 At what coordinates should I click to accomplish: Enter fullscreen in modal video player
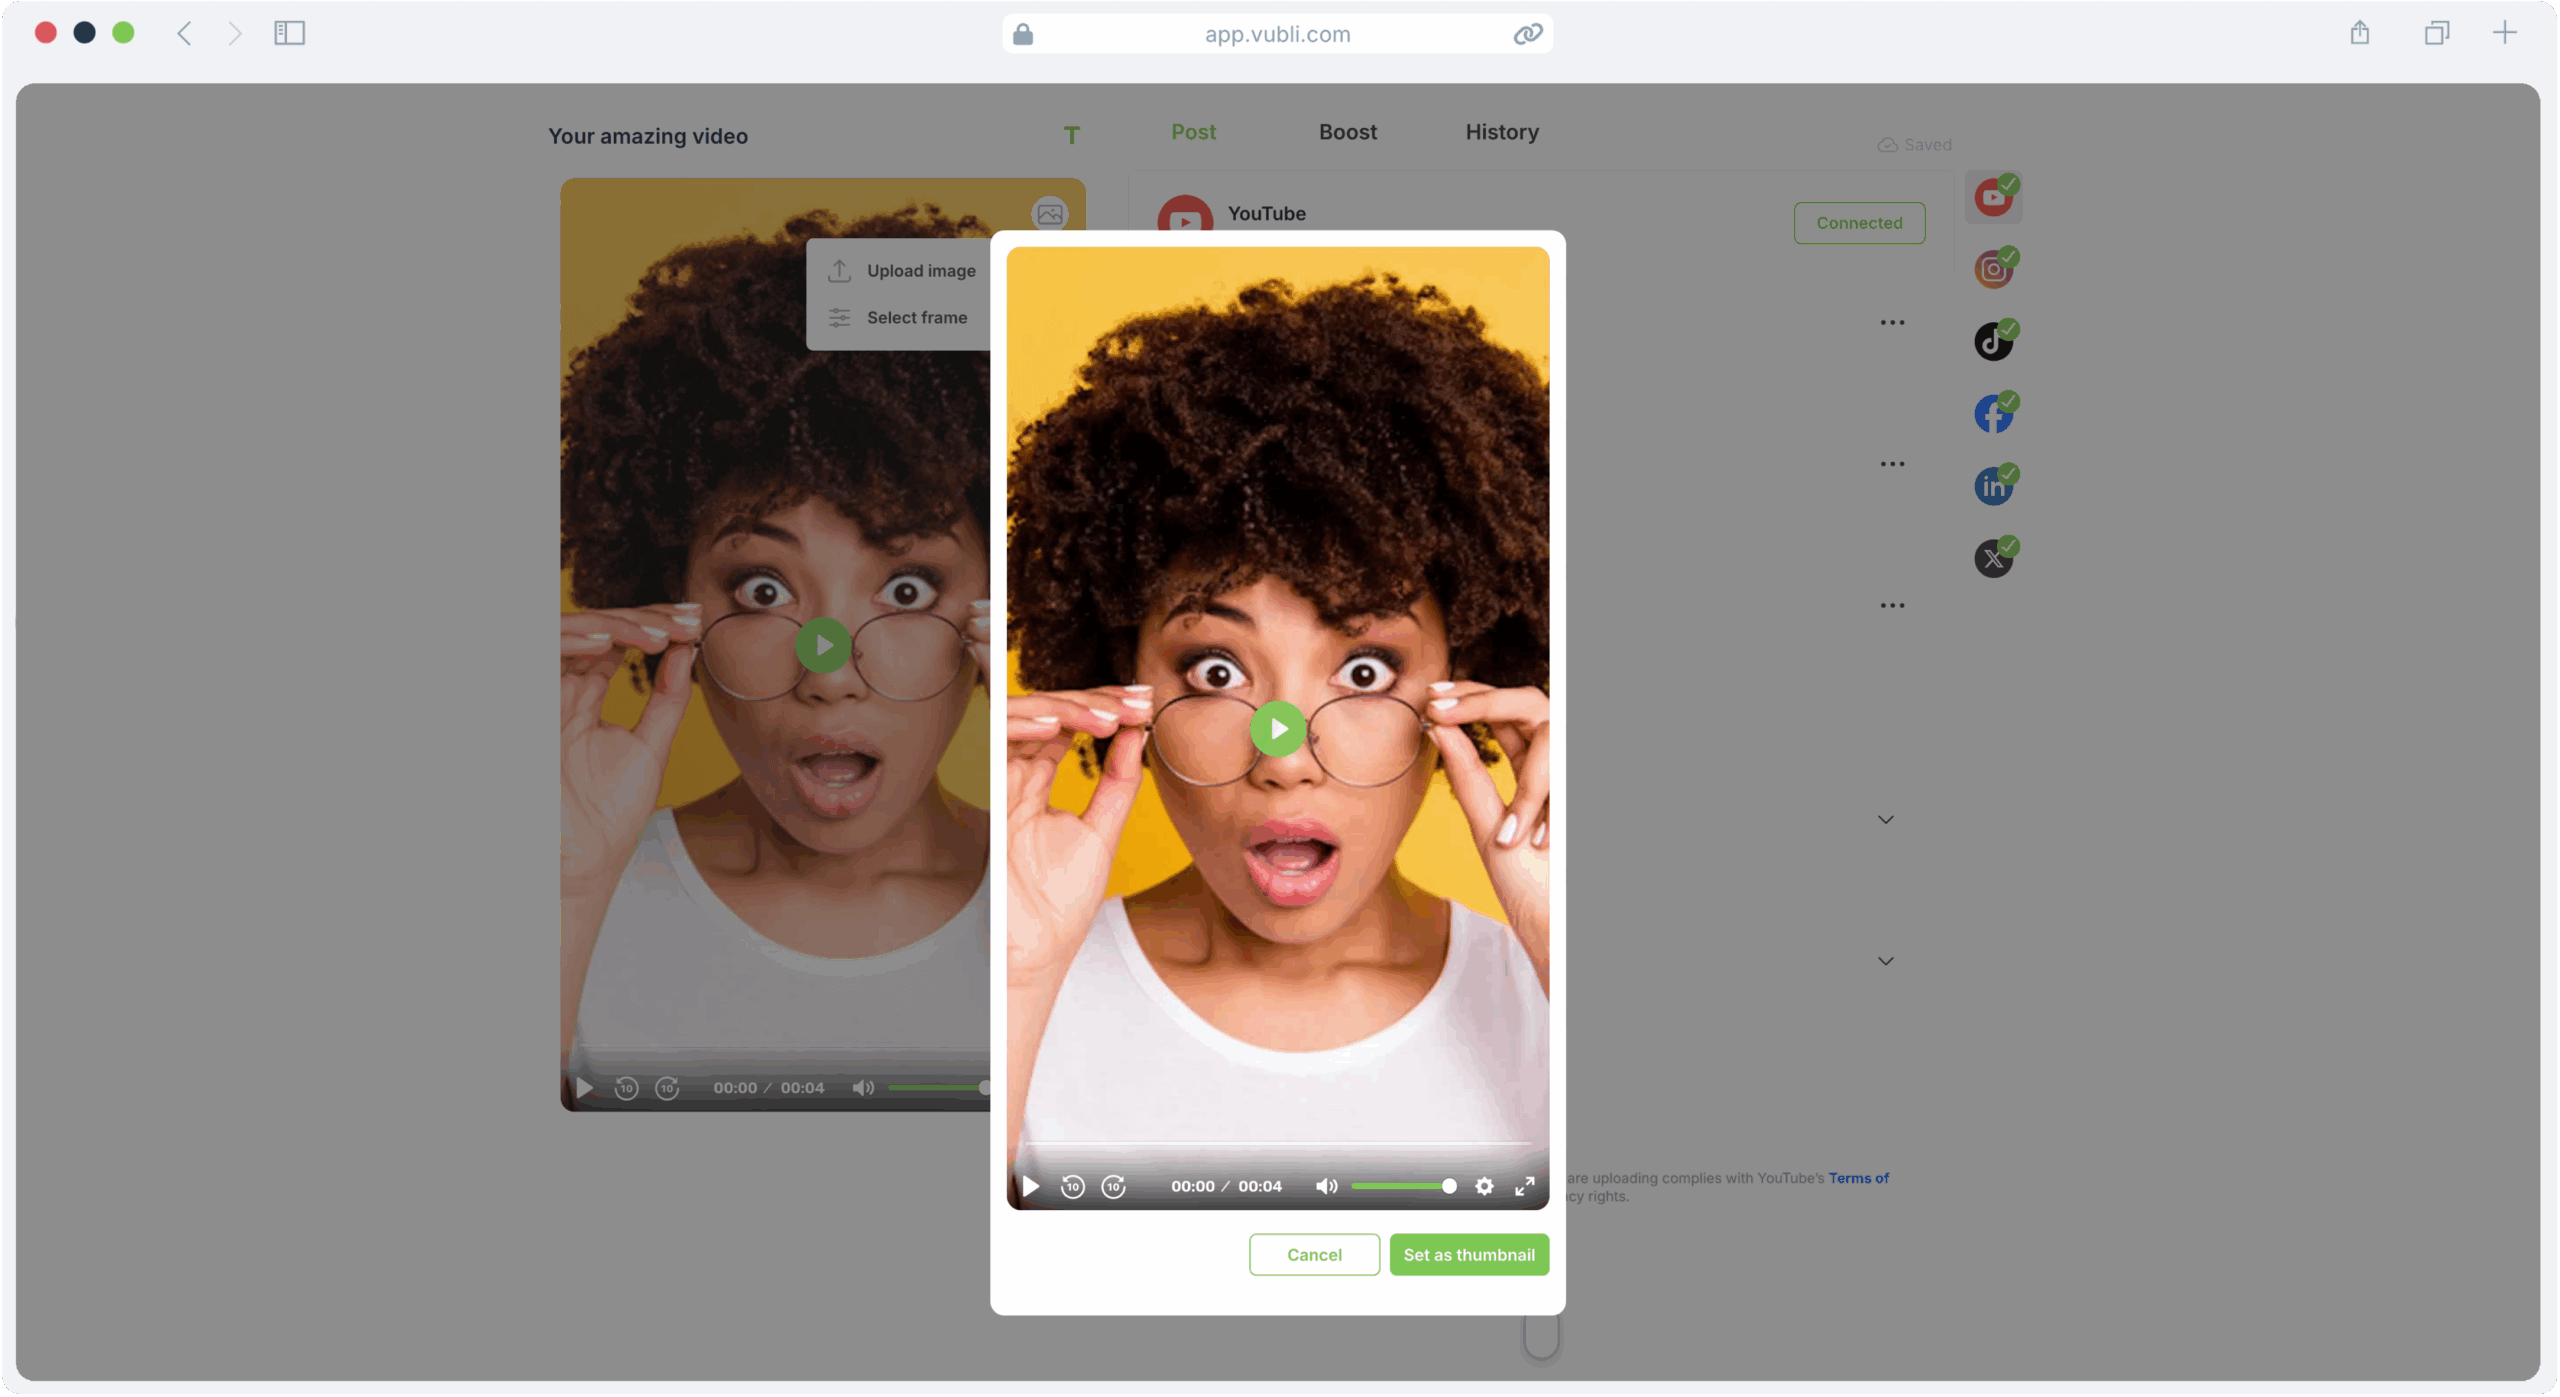click(x=1524, y=1186)
